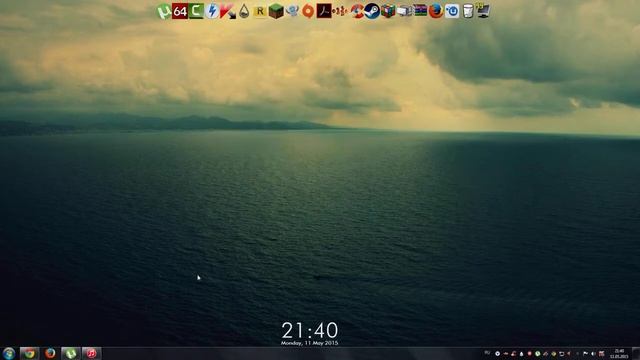This screenshot has height=360, width=640.
Task: Open Kaspersky red K icon in dock
Action: 228,11
